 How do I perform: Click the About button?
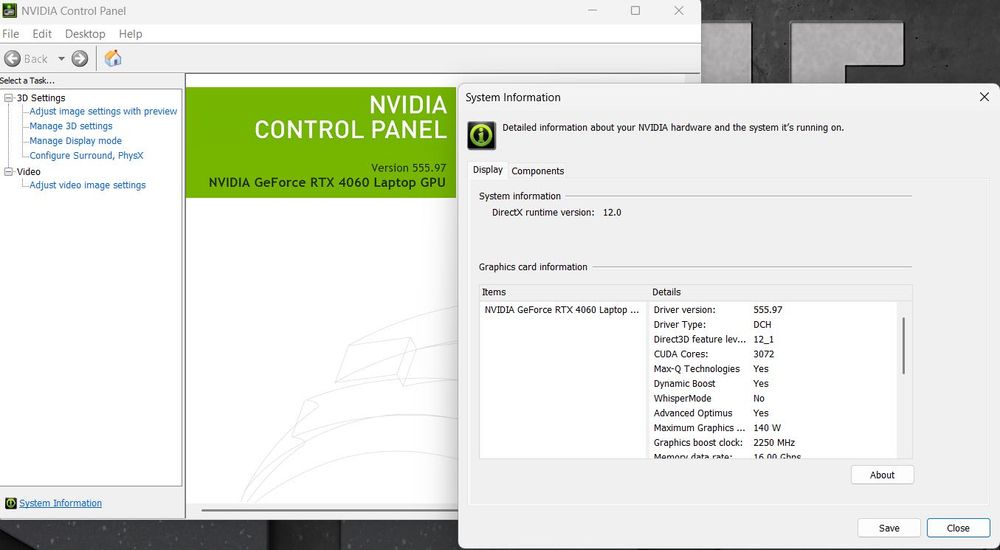click(882, 475)
